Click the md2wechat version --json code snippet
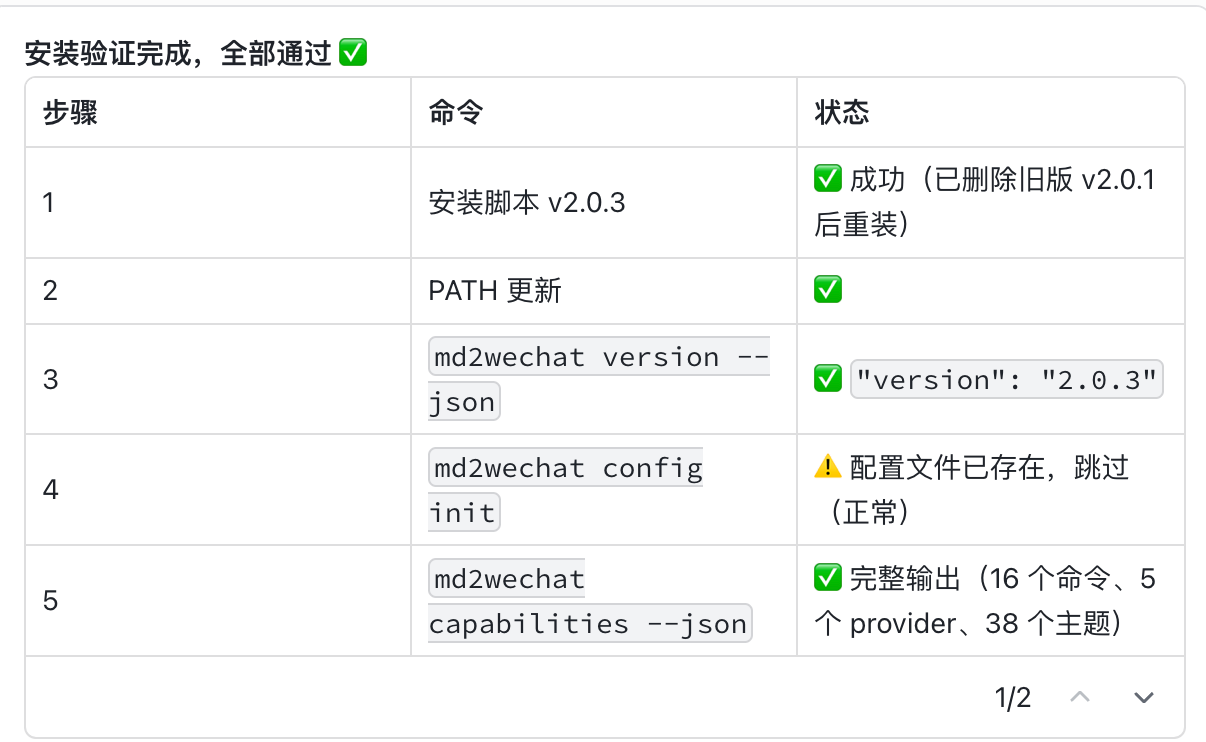The image size is (1206, 742). [x=598, y=379]
